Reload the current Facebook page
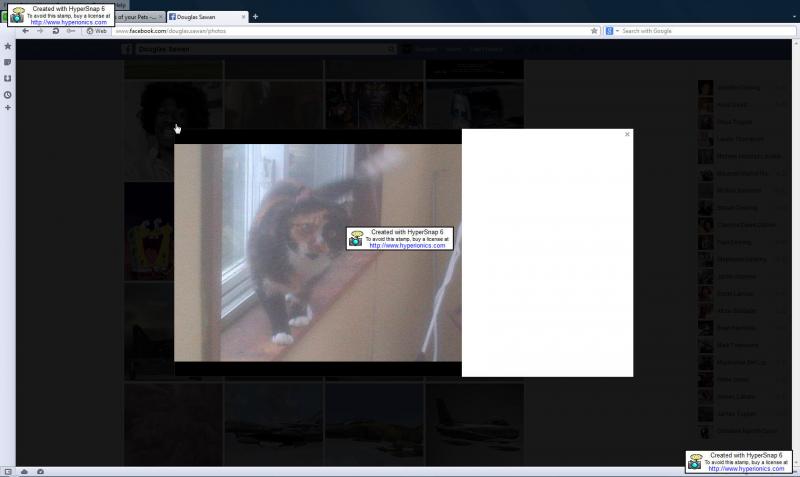The image size is (800, 477). [56, 31]
